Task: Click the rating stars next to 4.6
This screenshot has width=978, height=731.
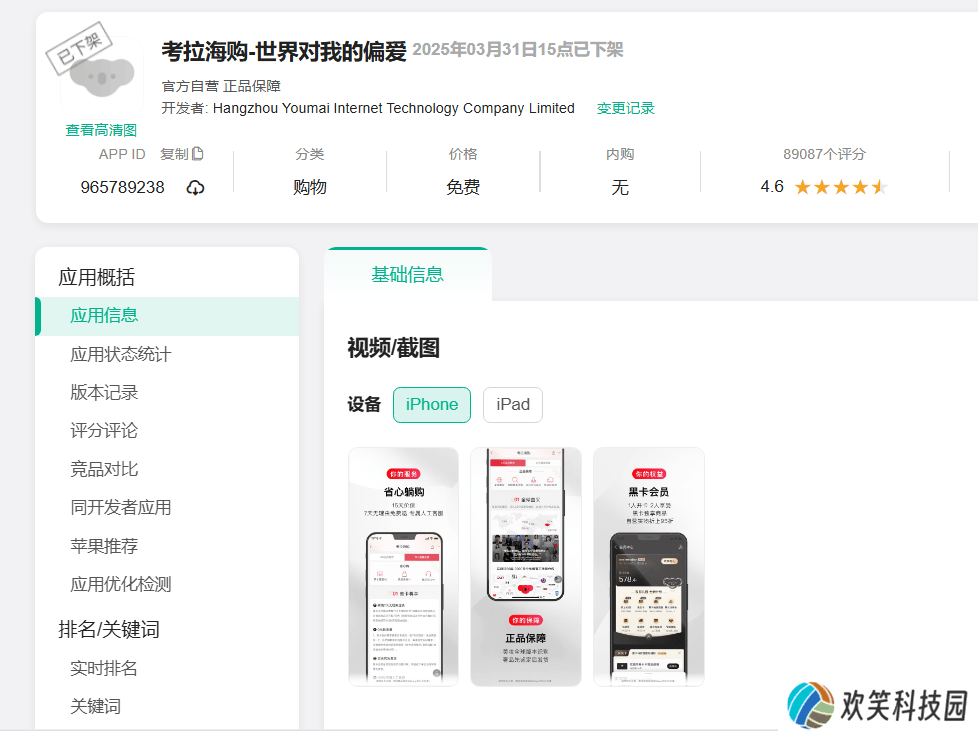Action: [x=841, y=186]
